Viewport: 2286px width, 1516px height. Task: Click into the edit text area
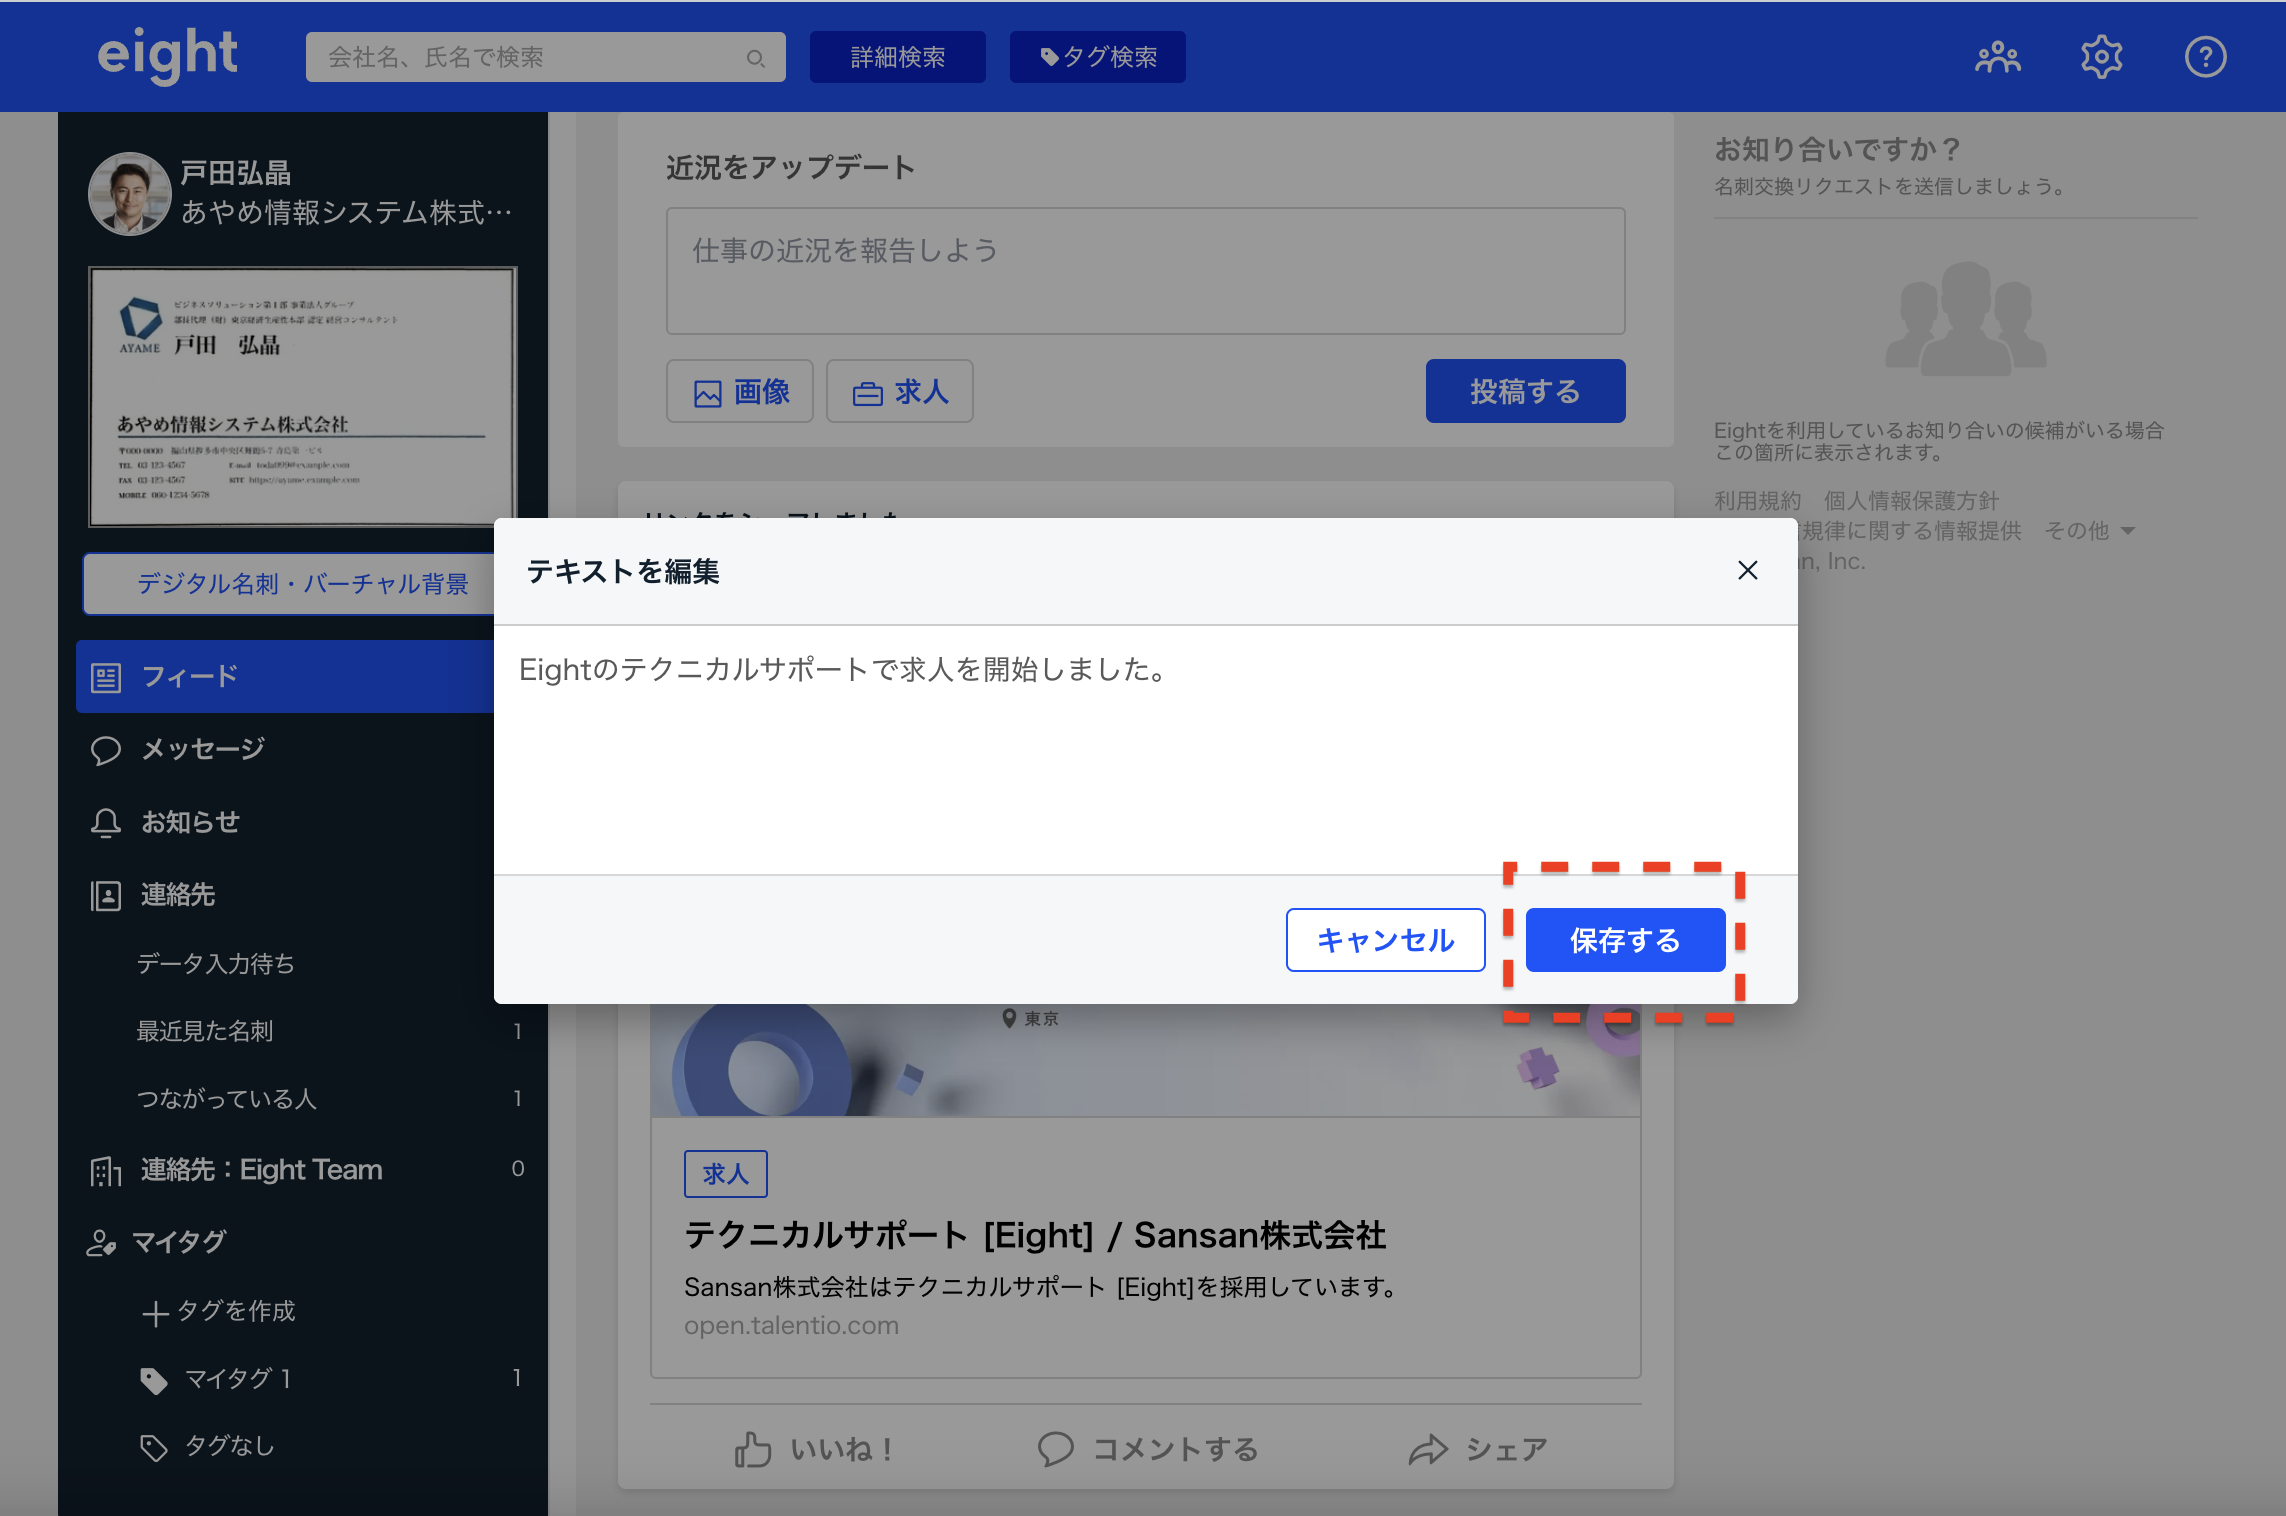[x=1145, y=750]
